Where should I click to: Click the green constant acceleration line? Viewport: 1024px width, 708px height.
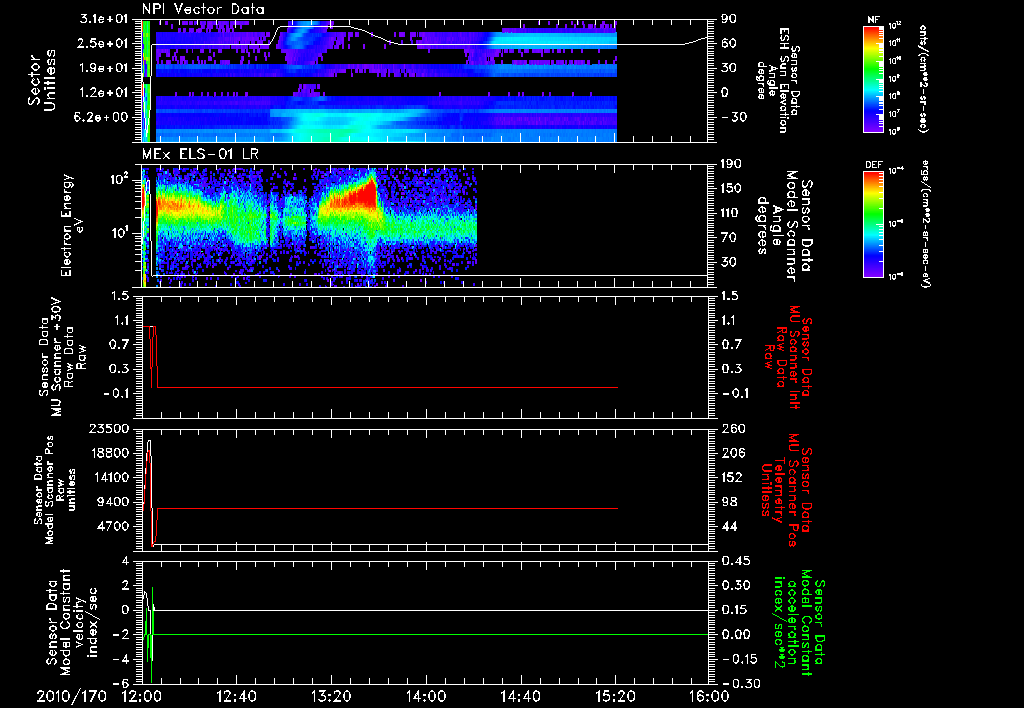(x=431, y=634)
